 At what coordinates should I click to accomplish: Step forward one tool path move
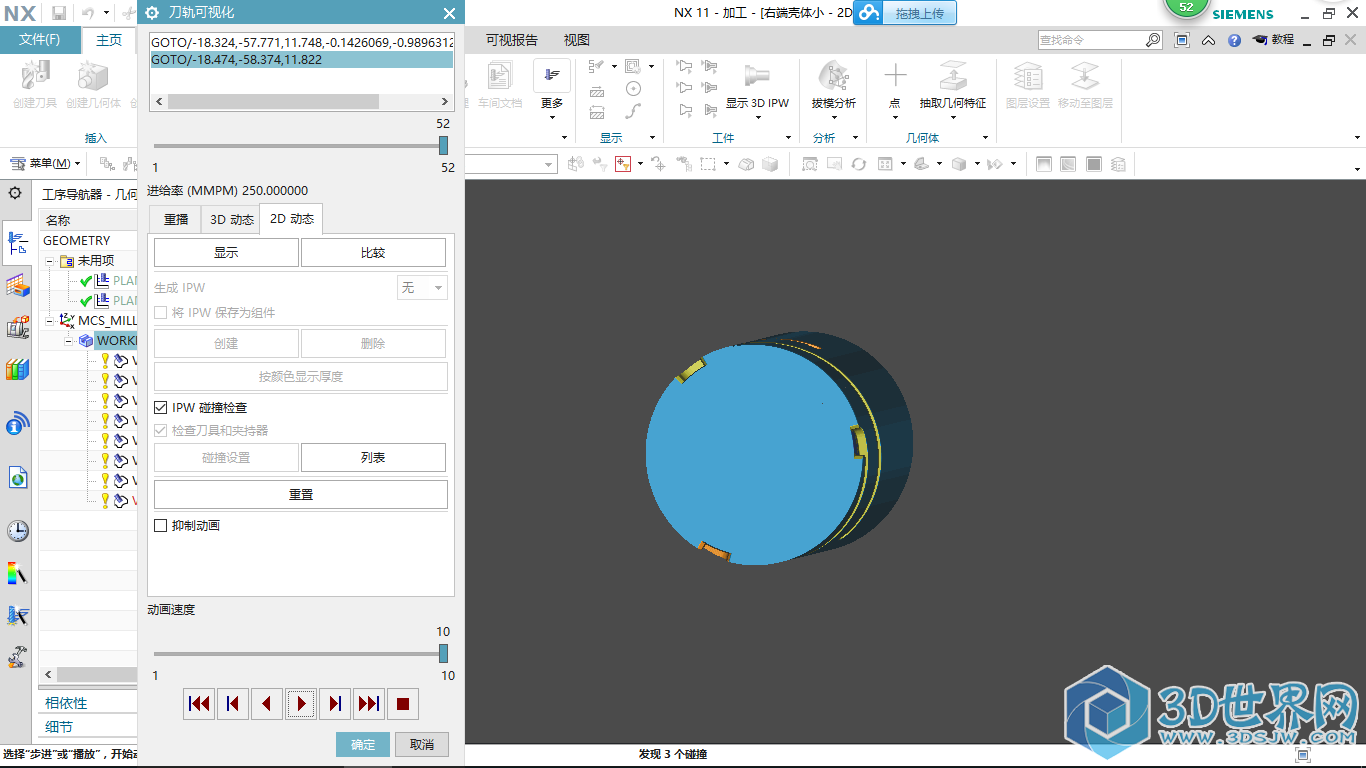335,704
